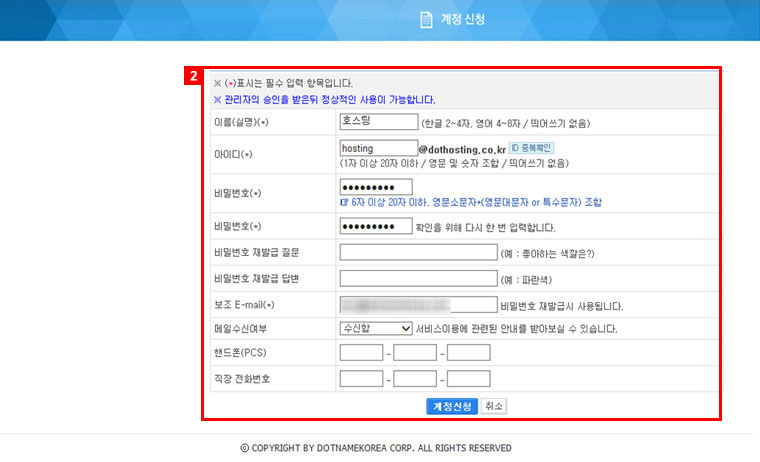Select the last 직장 전화번호 box

(x=468, y=378)
